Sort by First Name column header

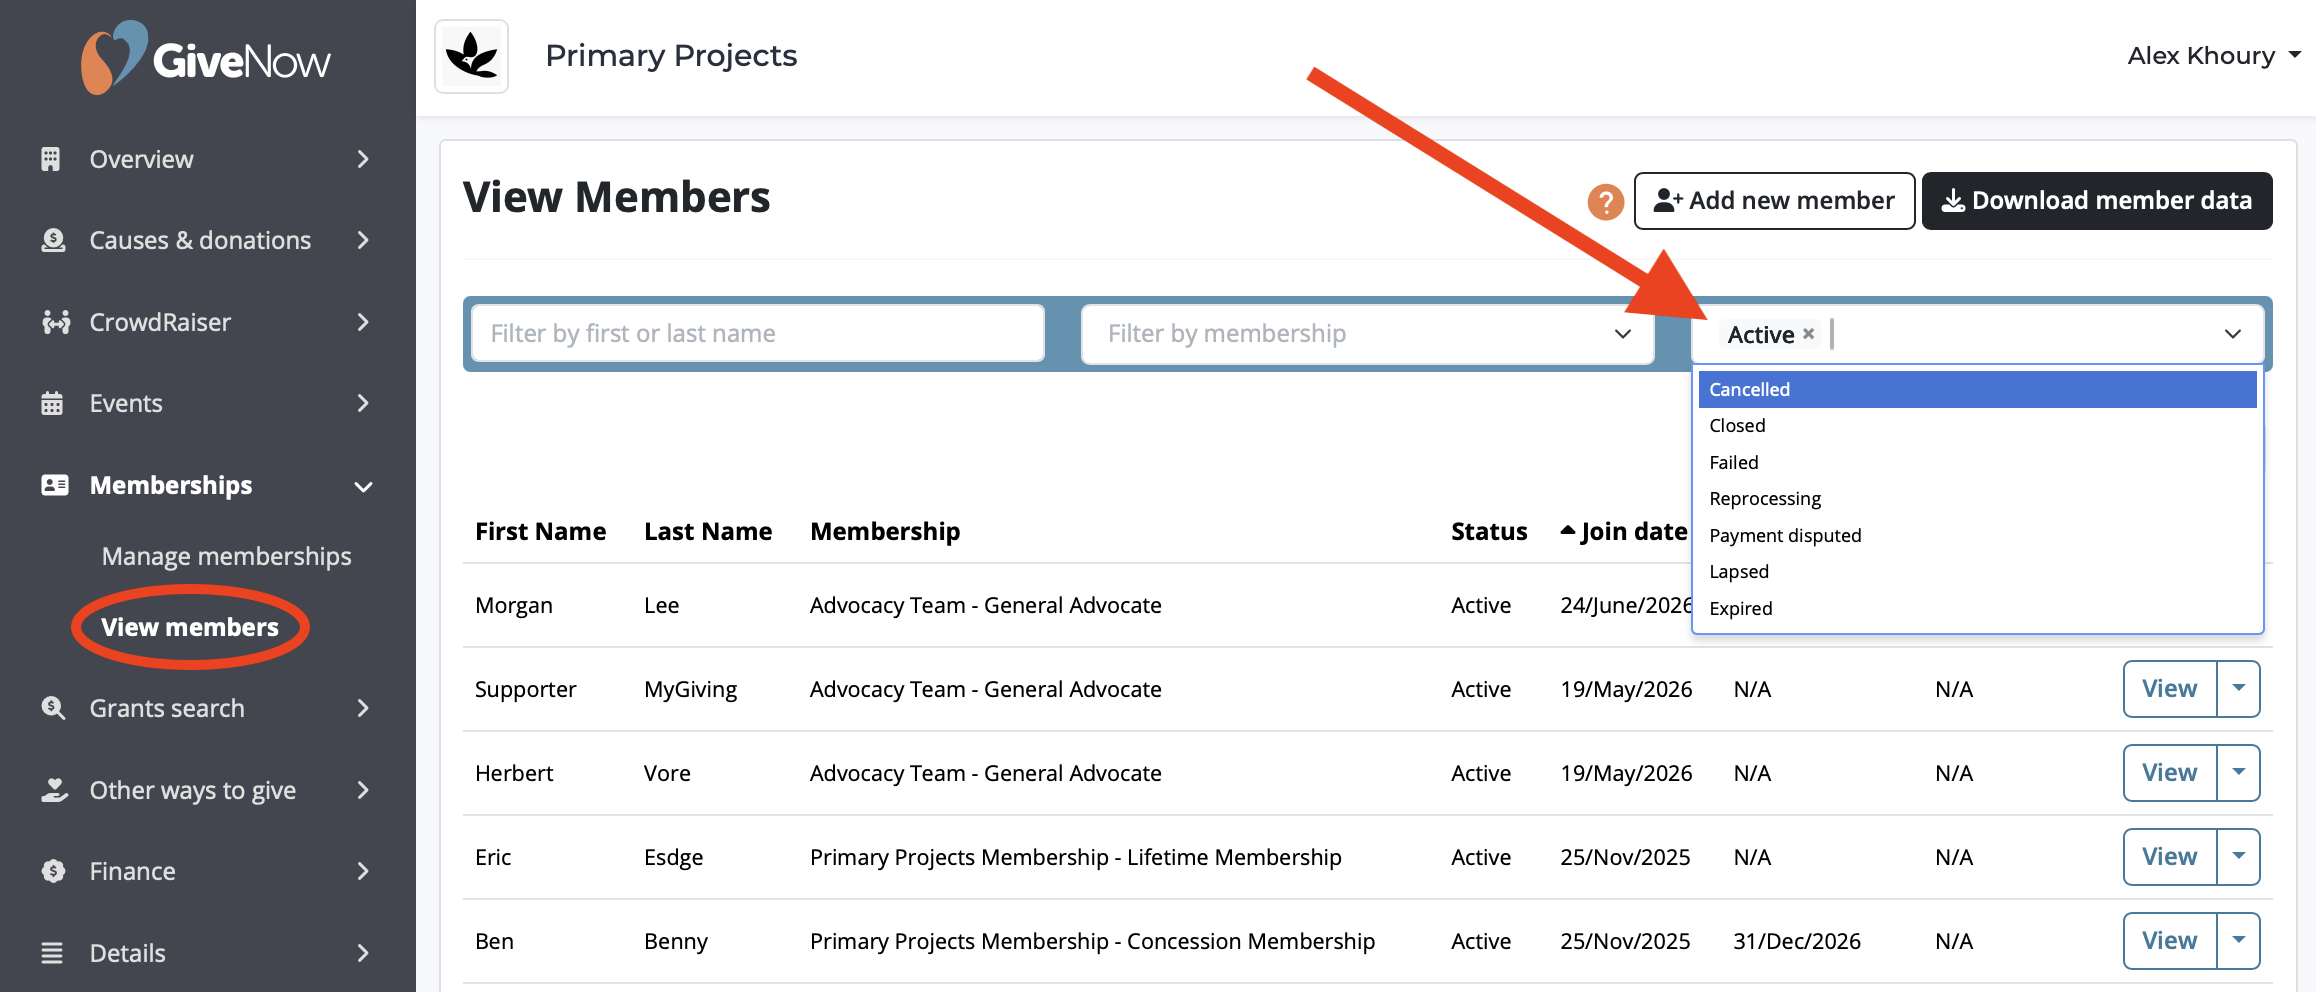tap(540, 531)
